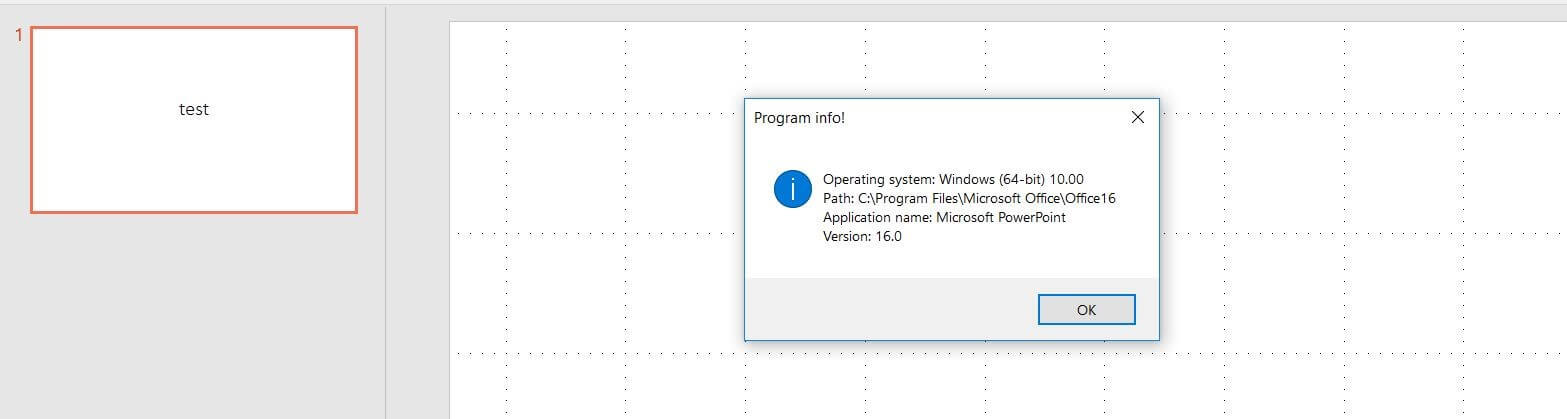Click the slide number 1 label

tap(18, 35)
